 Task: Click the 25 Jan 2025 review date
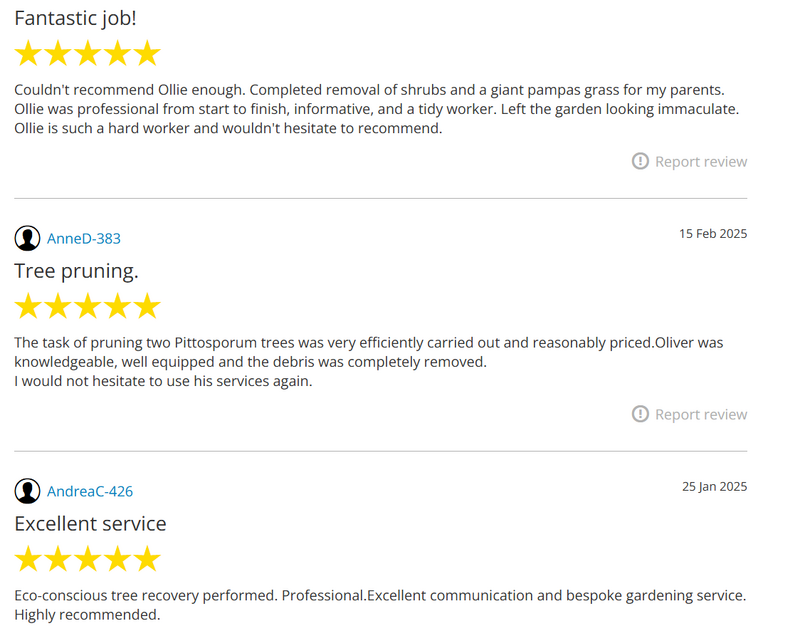[714, 487]
